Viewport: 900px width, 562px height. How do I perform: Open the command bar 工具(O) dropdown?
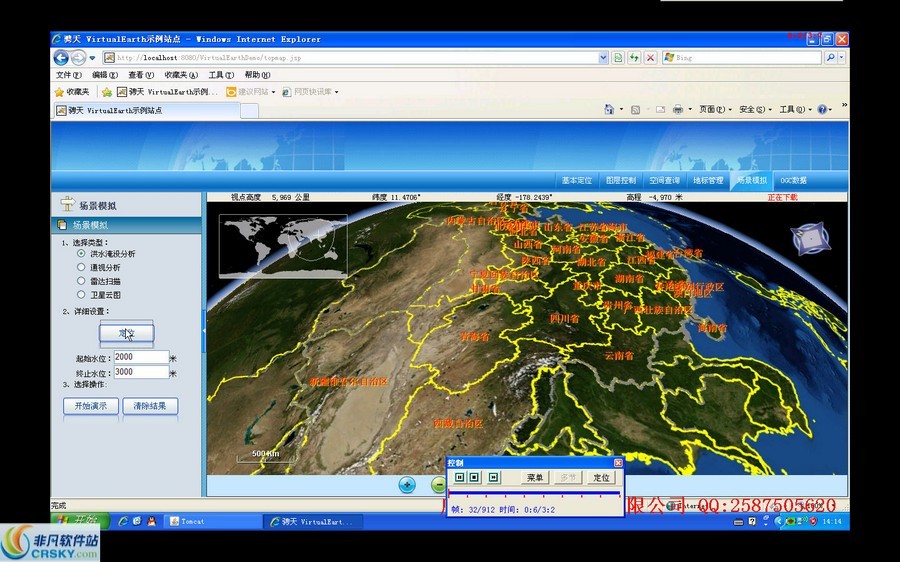pos(795,109)
